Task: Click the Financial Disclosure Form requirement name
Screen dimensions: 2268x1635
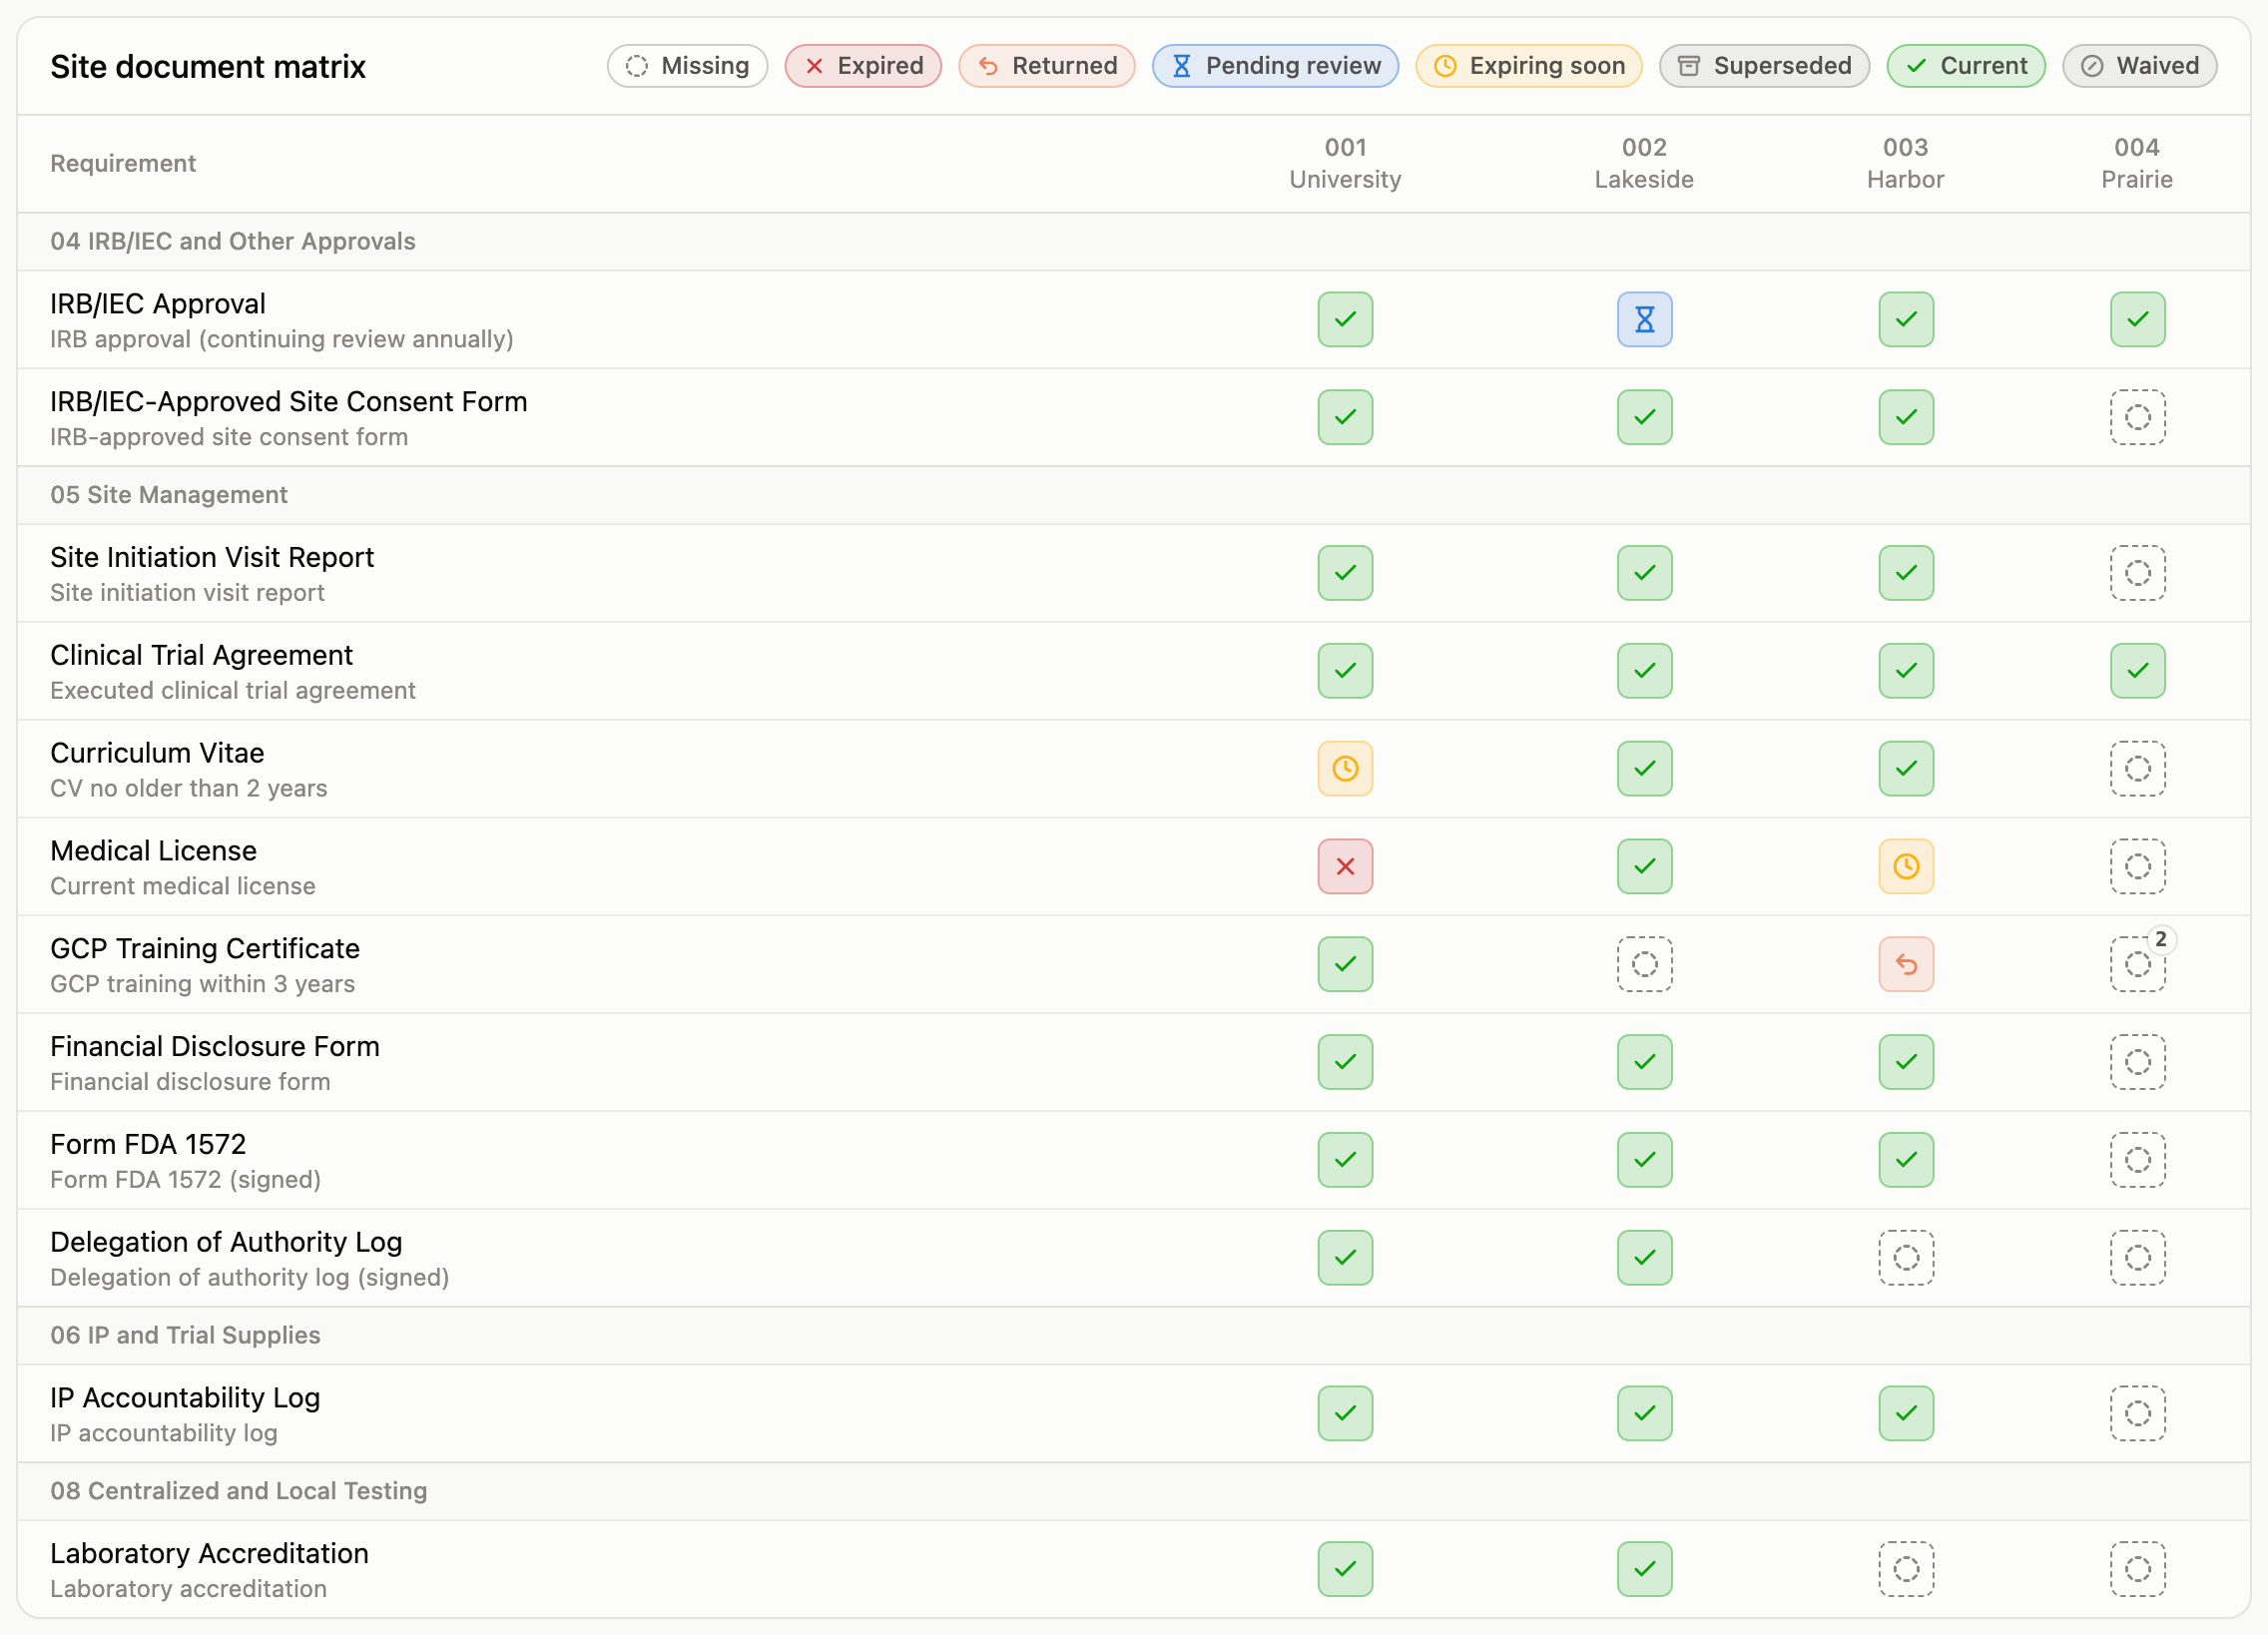Action: 215,1048
